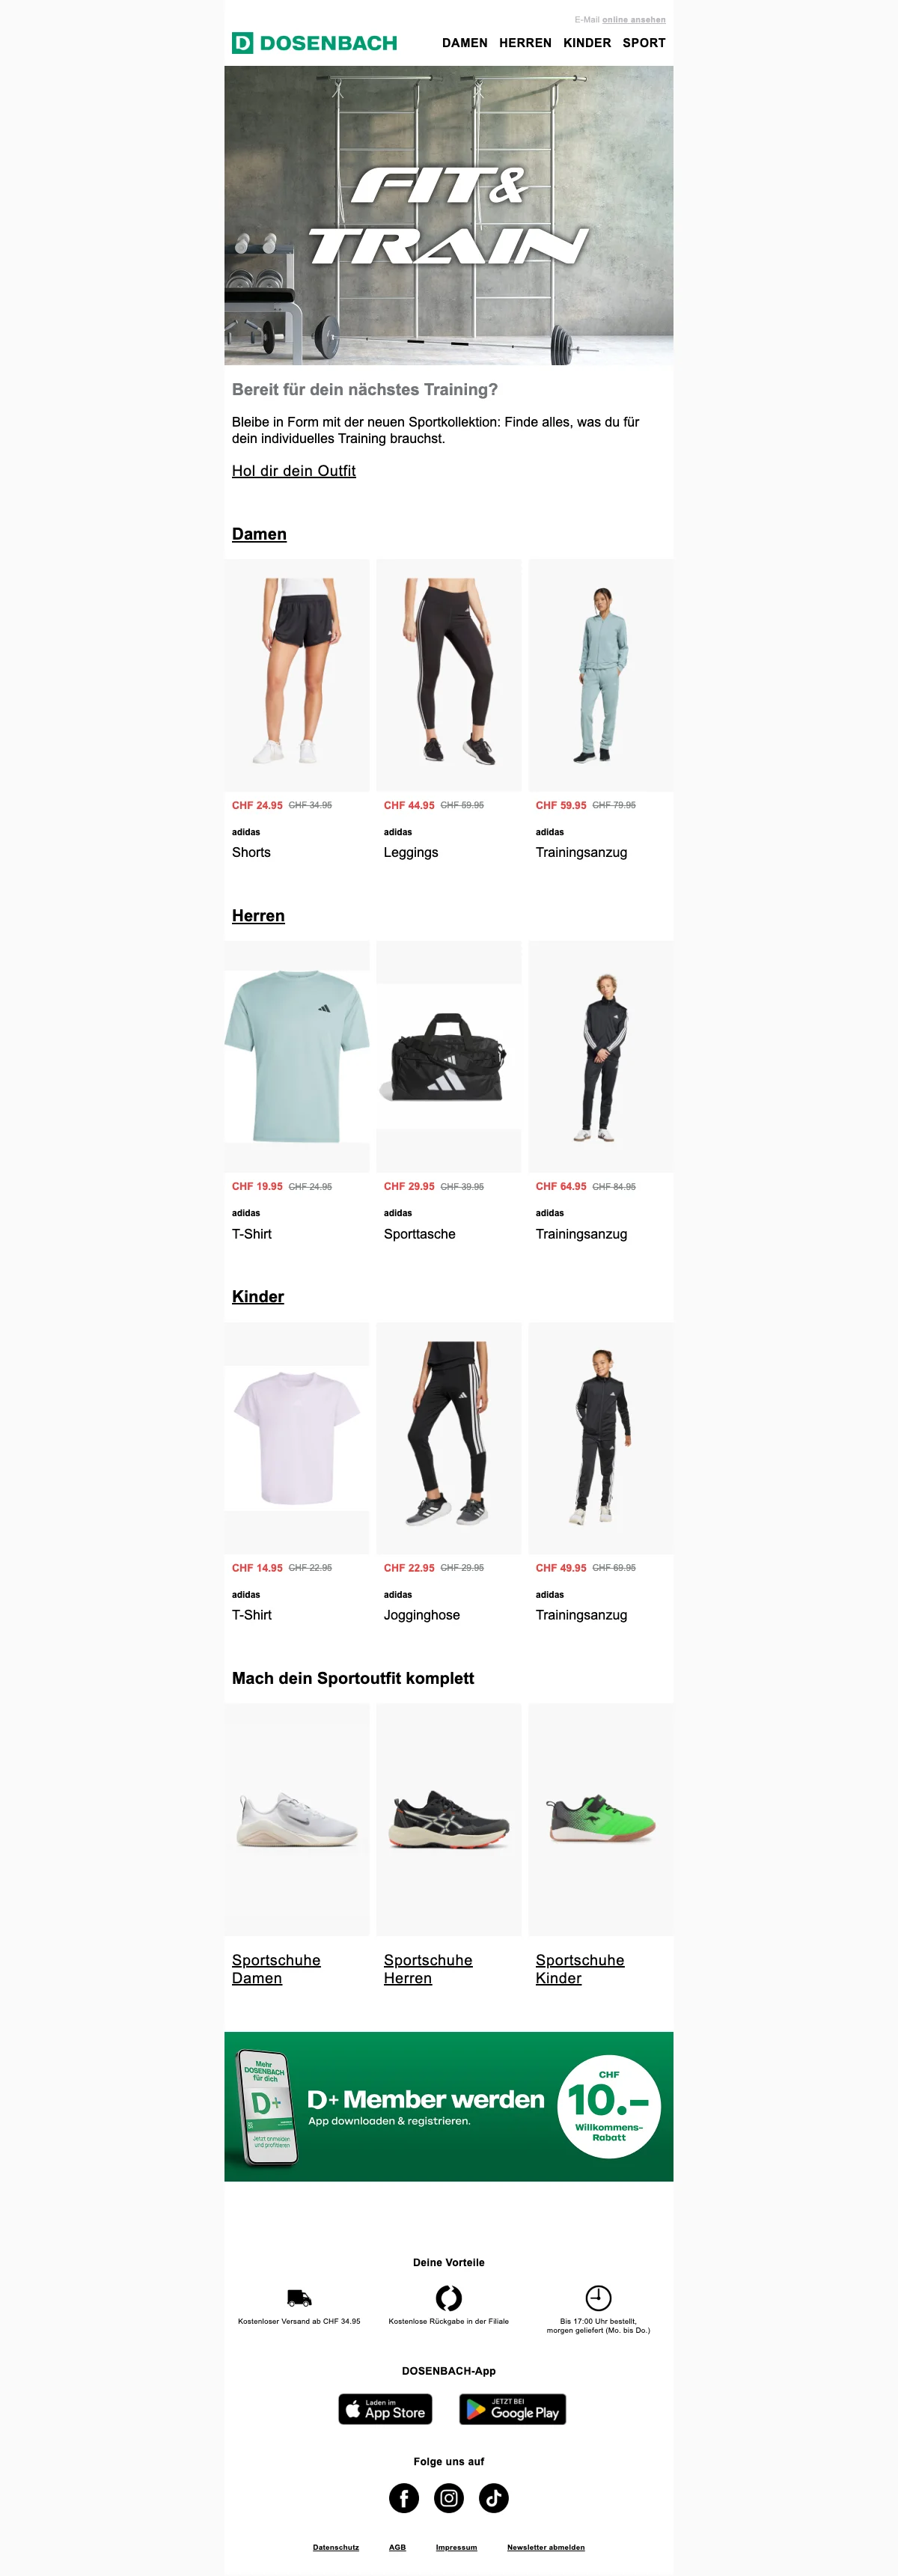View the email online via 'online ansehen'
Viewport: 898px width, 2576px height.
[634, 20]
